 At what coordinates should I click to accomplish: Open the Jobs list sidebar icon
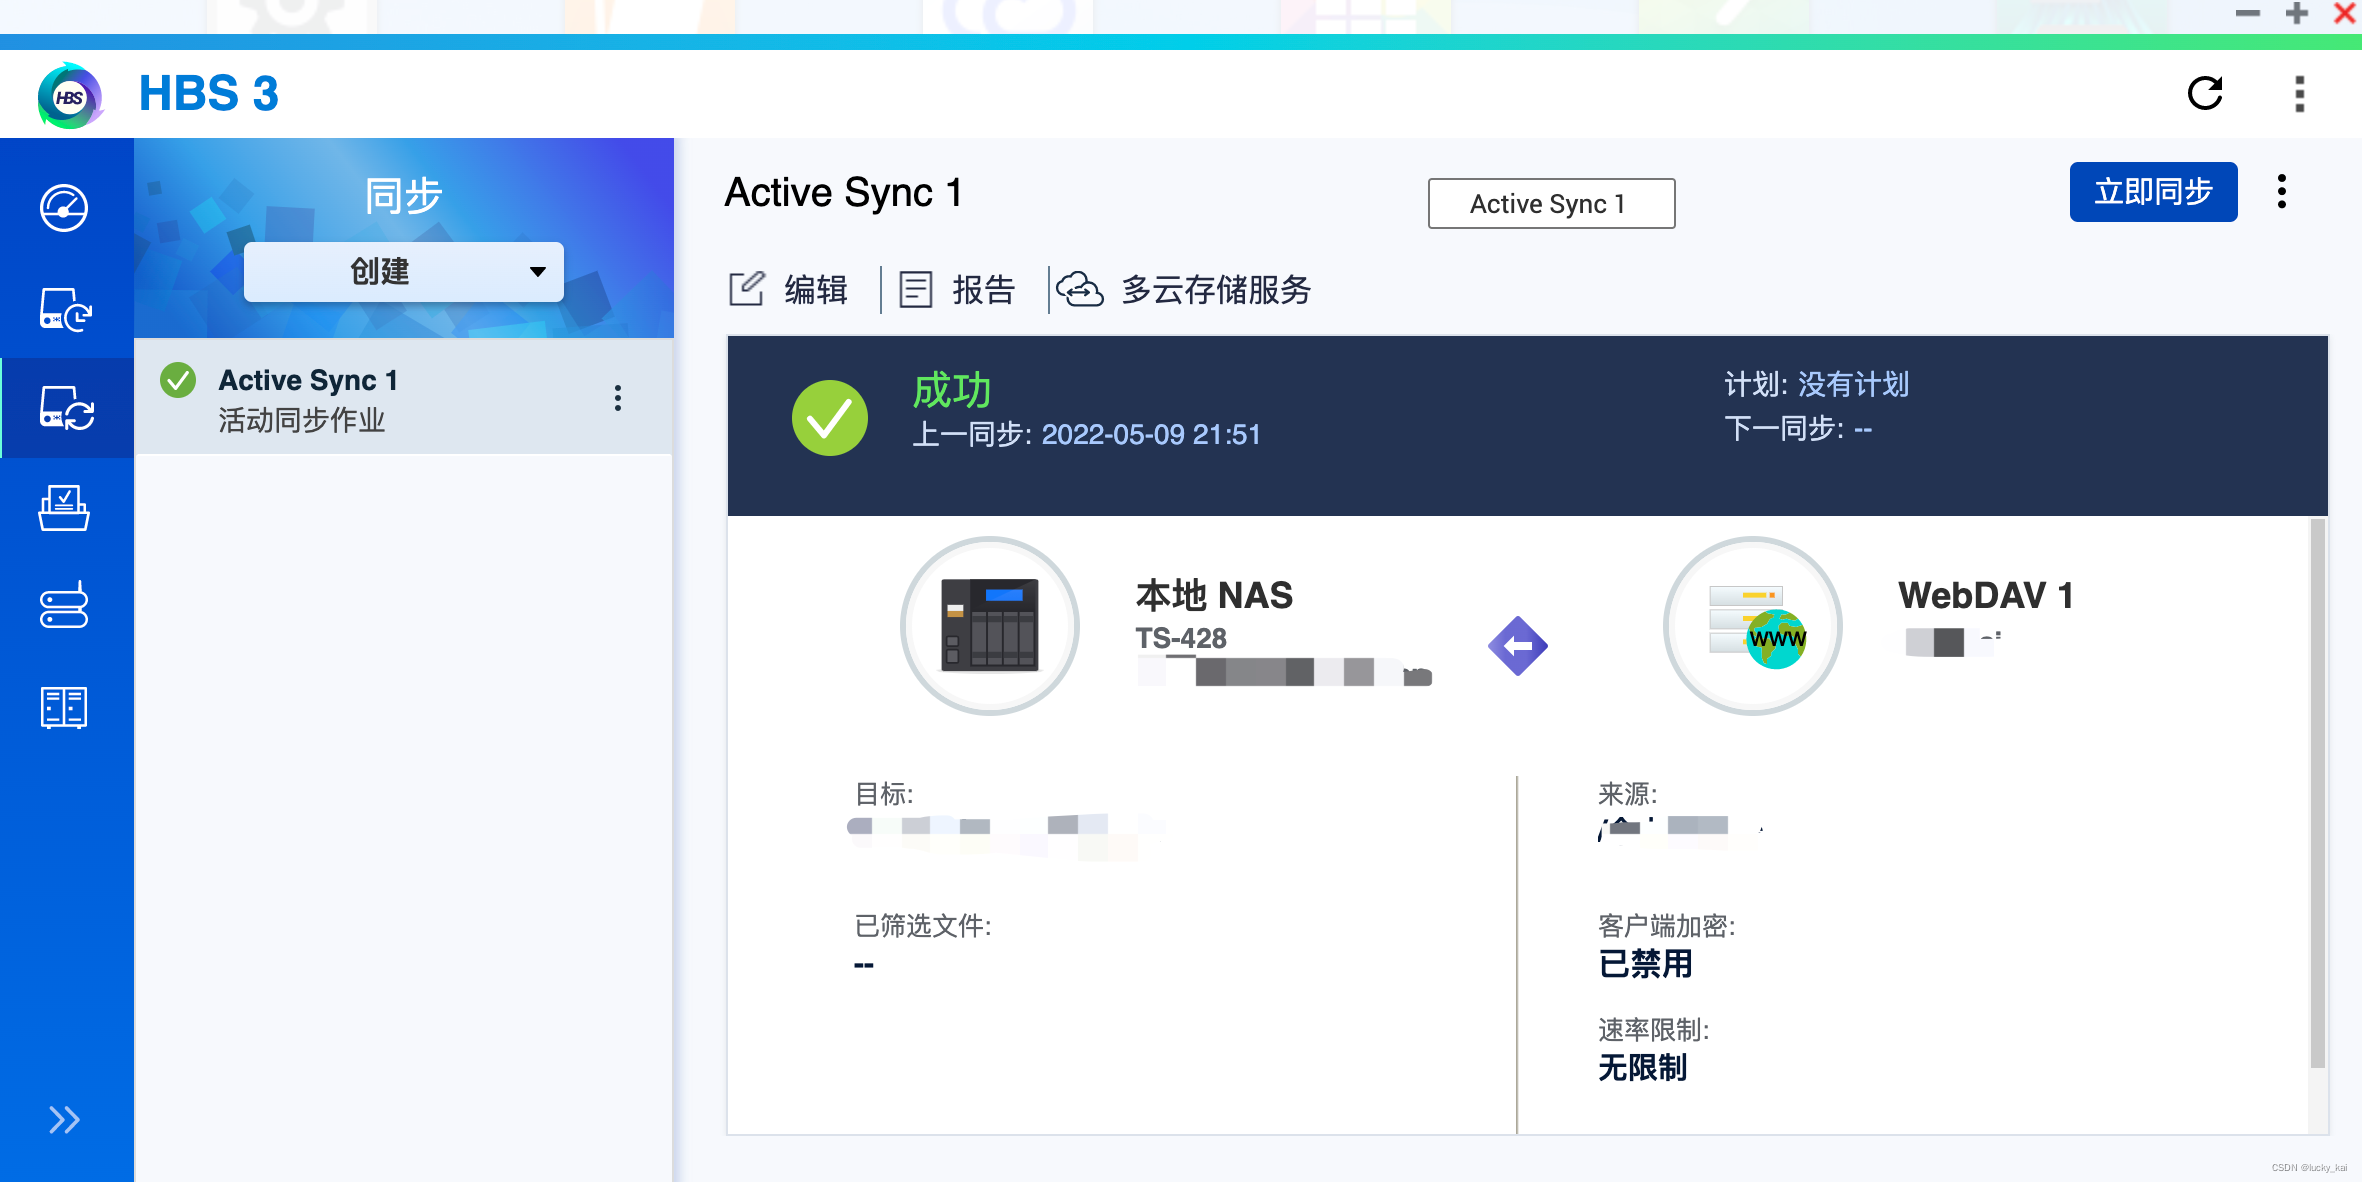(64, 508)
